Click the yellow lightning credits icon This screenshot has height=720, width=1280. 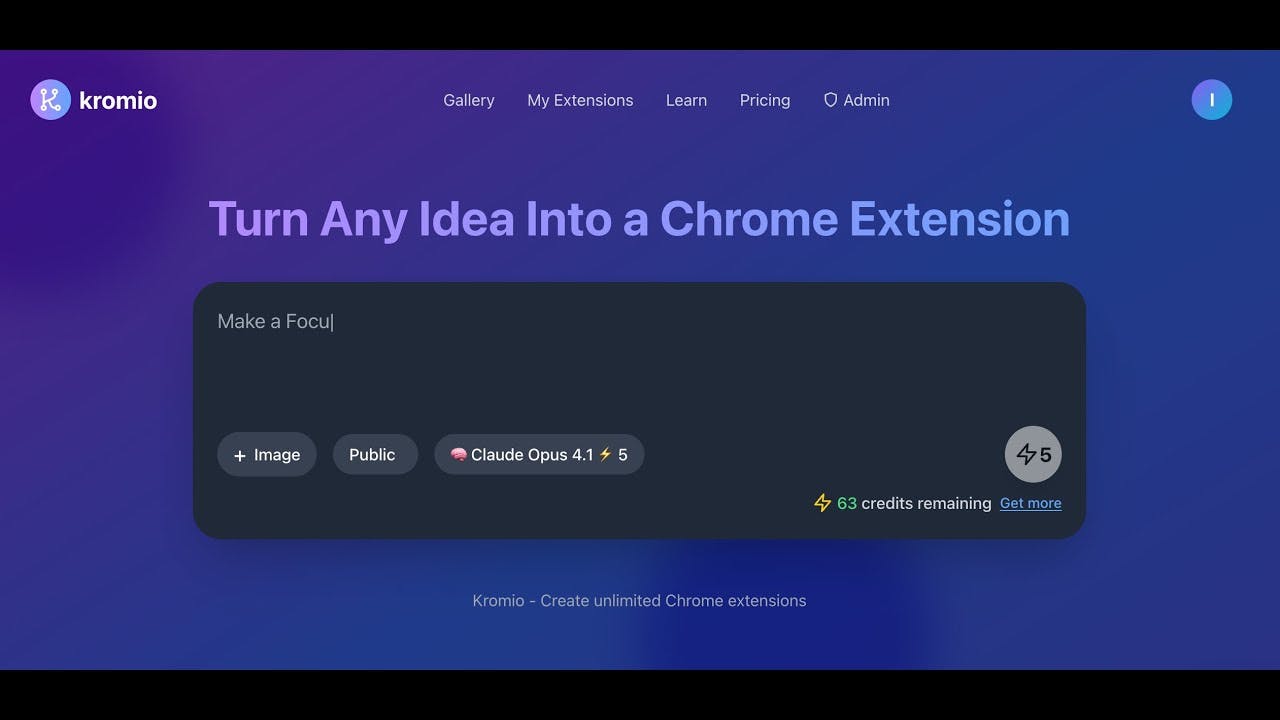(823, 503)
